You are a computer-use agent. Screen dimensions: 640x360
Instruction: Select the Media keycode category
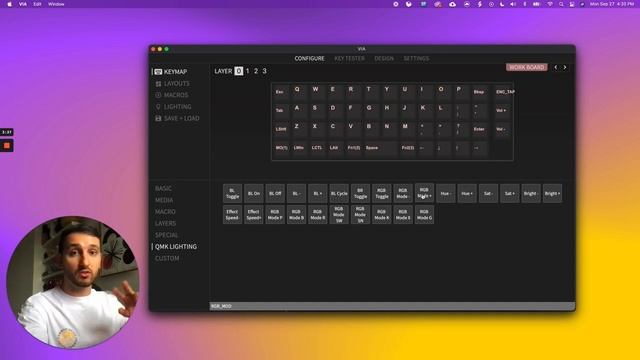point(164,200)
